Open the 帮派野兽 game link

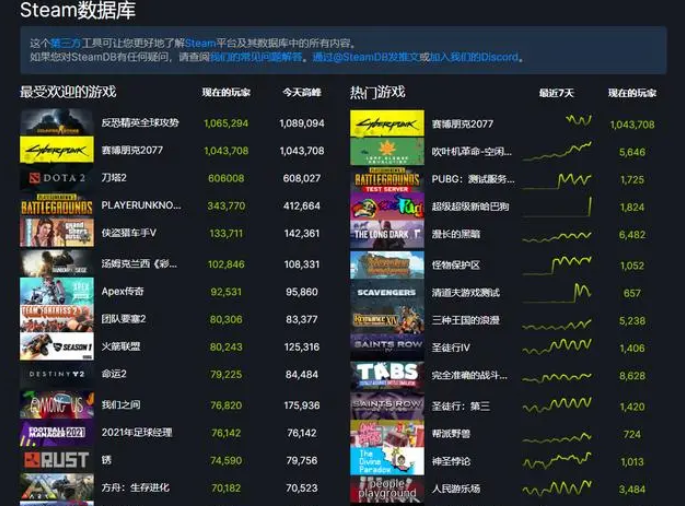(451, 434)
